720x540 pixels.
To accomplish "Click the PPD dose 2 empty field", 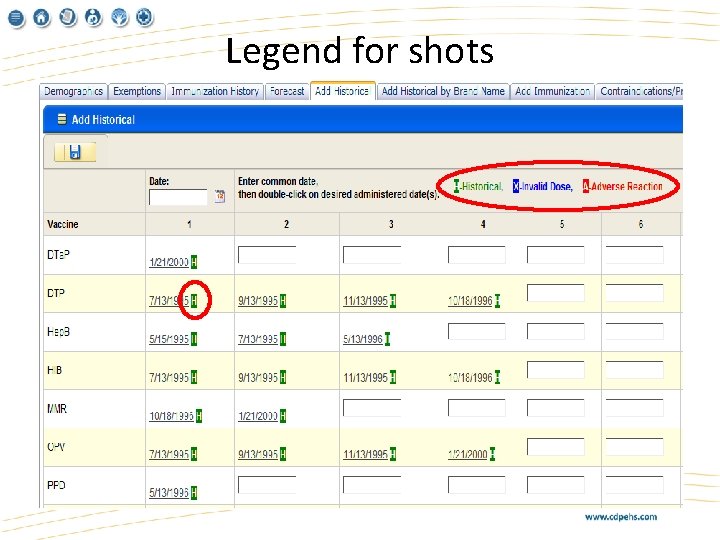I will coord(267,484).
